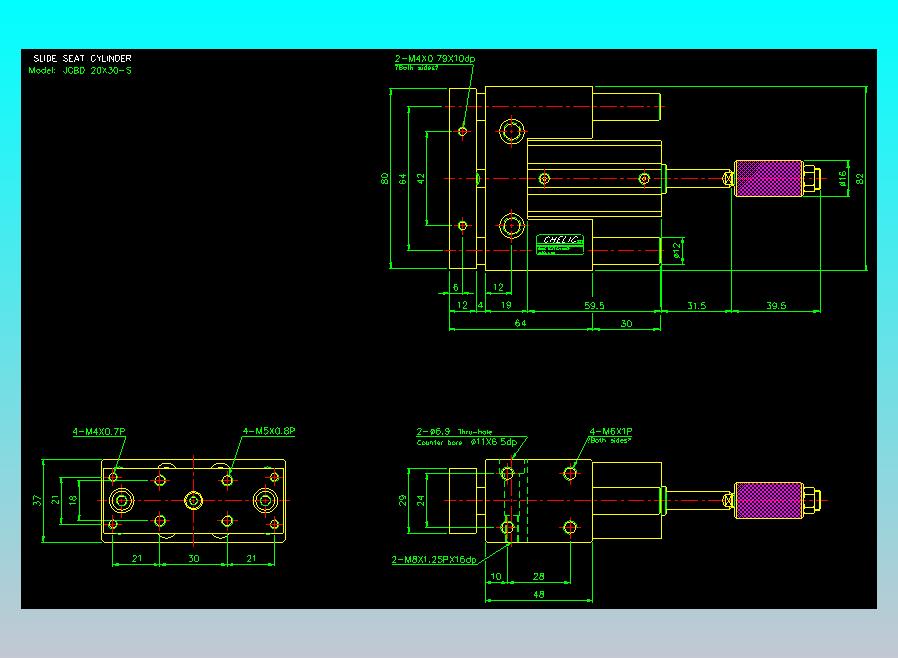Select the 39.5 length dimension

(x=776, y=305)
